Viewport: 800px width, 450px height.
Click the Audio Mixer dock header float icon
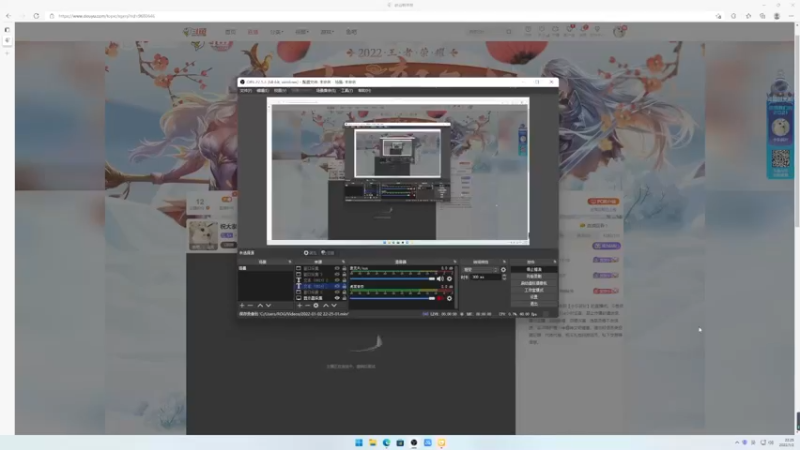click(455, 262)
